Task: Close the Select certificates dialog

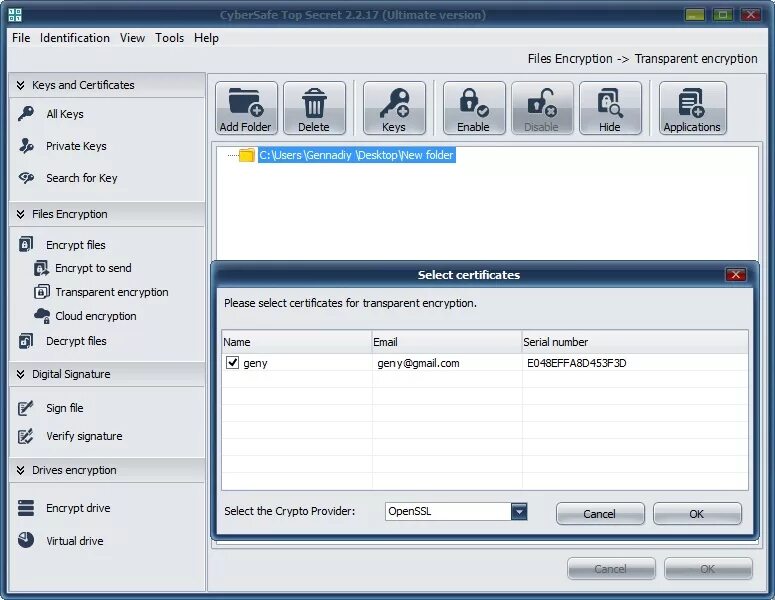Action: (735, 275)
